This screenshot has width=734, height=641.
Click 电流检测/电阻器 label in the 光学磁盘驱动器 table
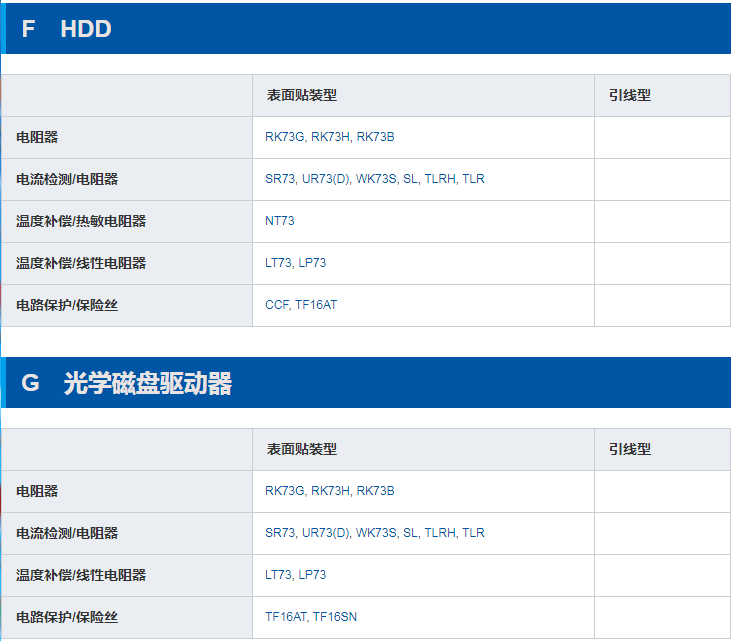[67, 533]
